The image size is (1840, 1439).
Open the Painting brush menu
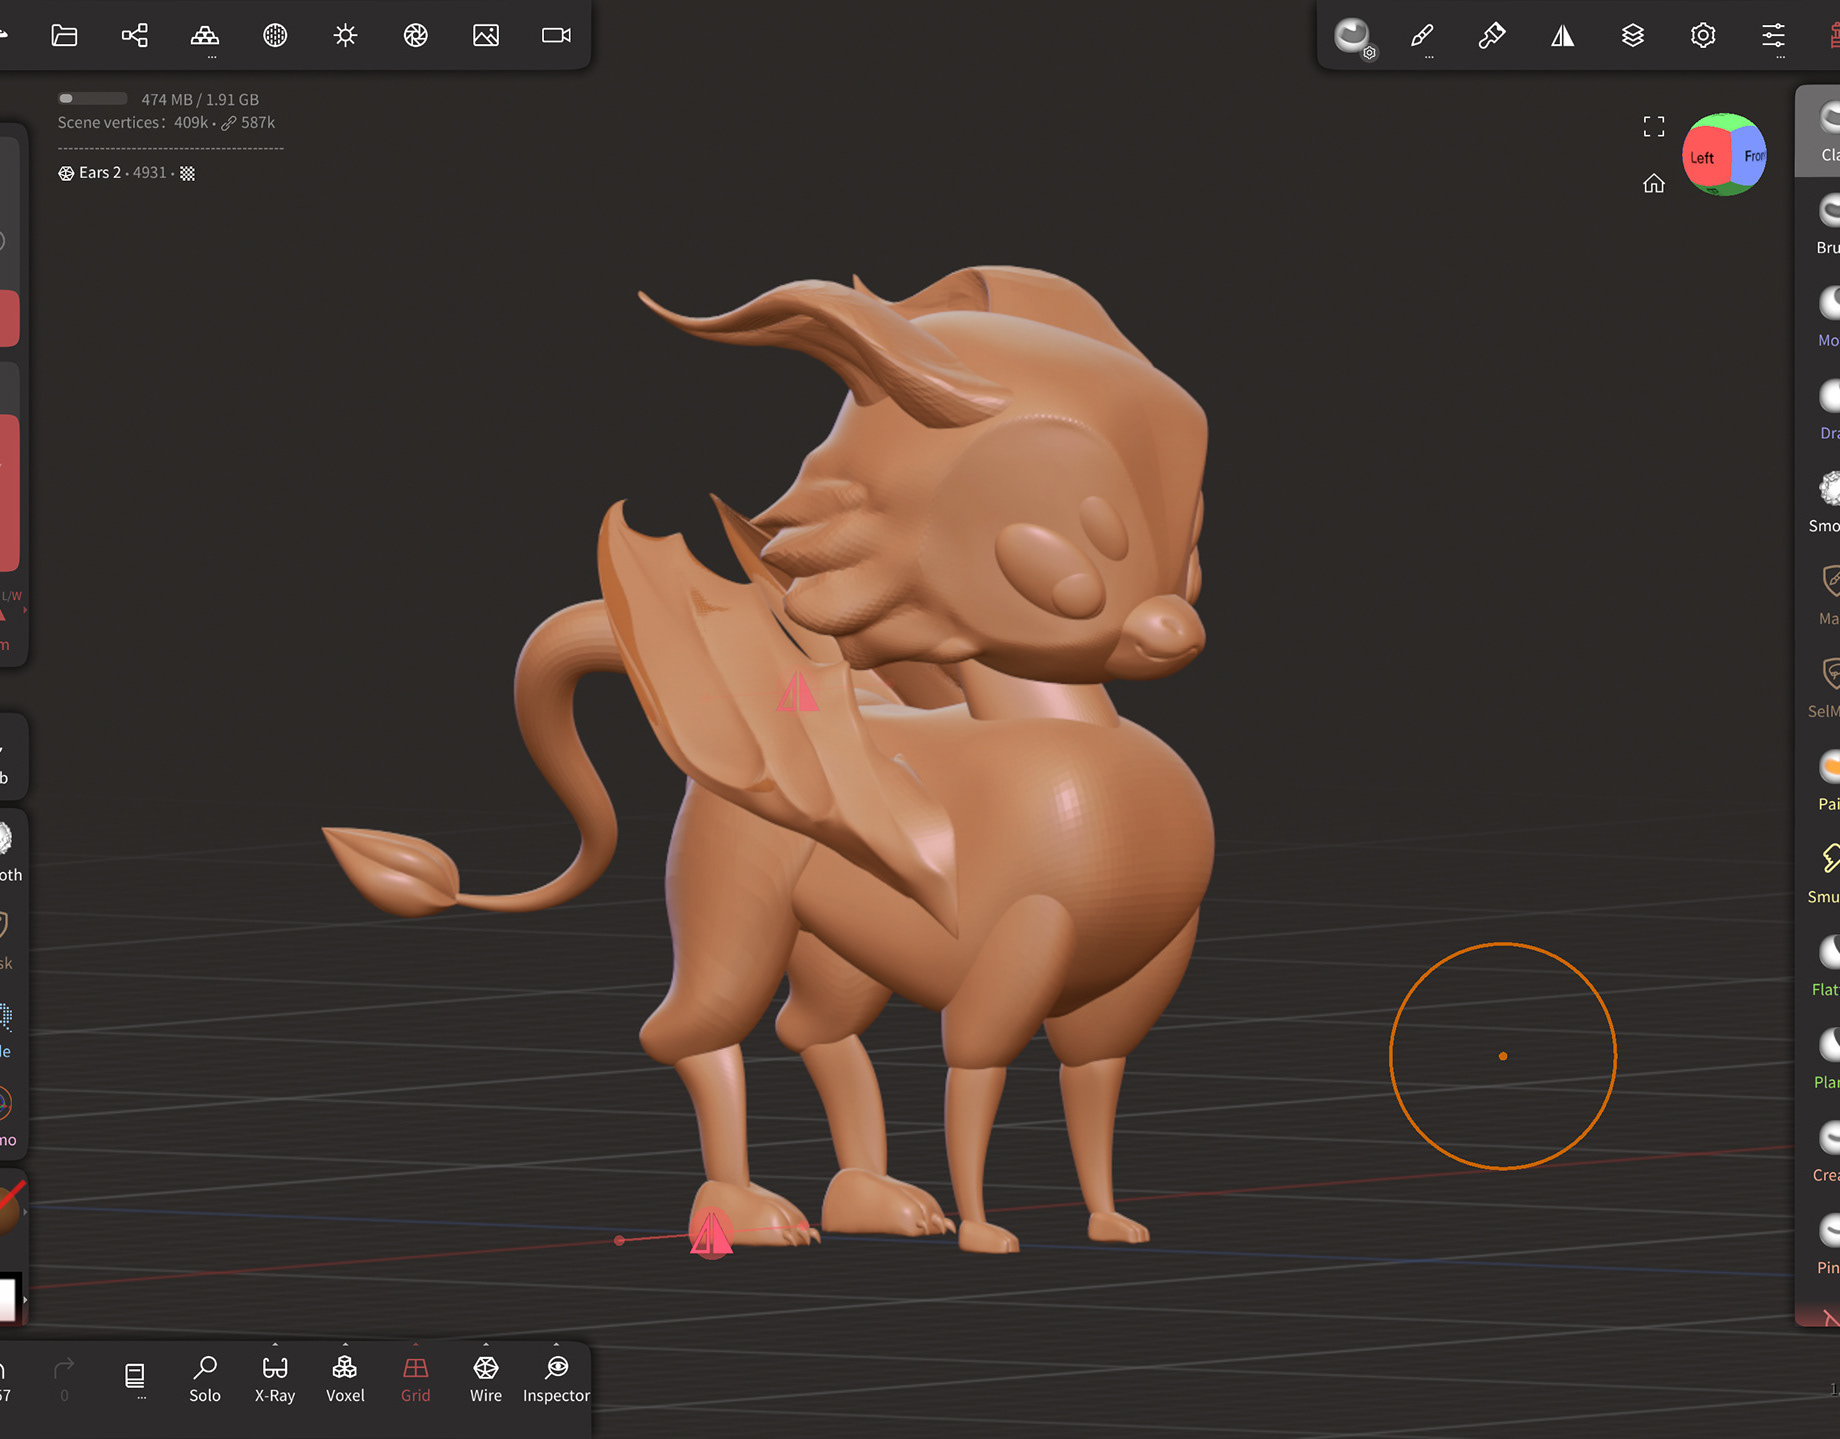(x=1492, y=36)
